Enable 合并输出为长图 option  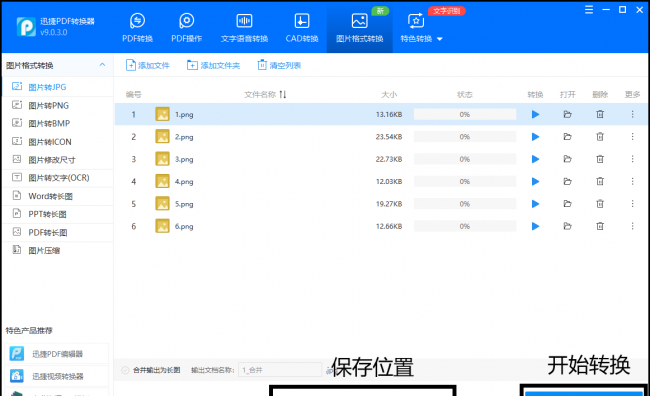(x=125, y=370)
